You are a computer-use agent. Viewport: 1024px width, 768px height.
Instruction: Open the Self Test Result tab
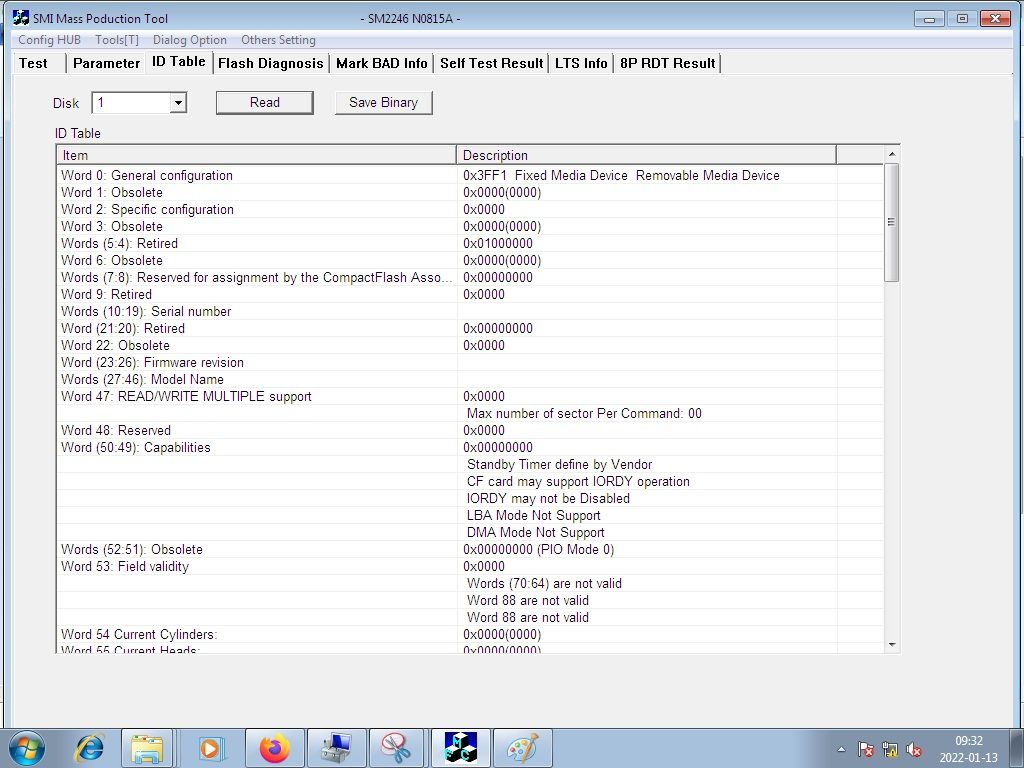492,63
